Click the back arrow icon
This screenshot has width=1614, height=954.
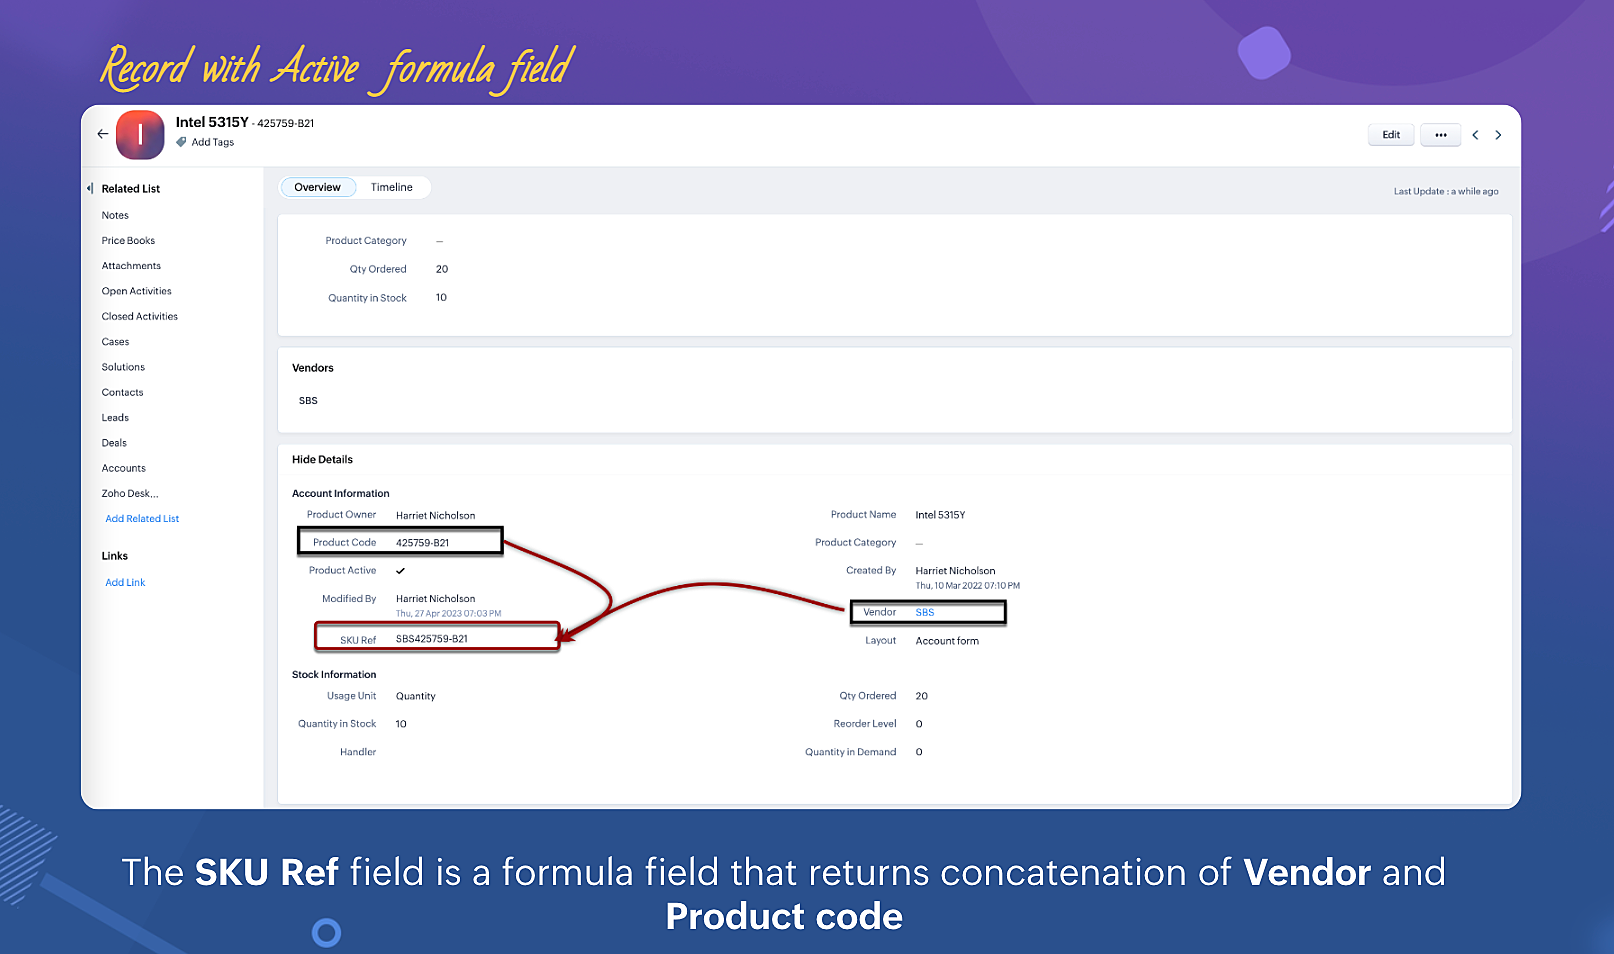pyautogui.click(x=103, y=134)
